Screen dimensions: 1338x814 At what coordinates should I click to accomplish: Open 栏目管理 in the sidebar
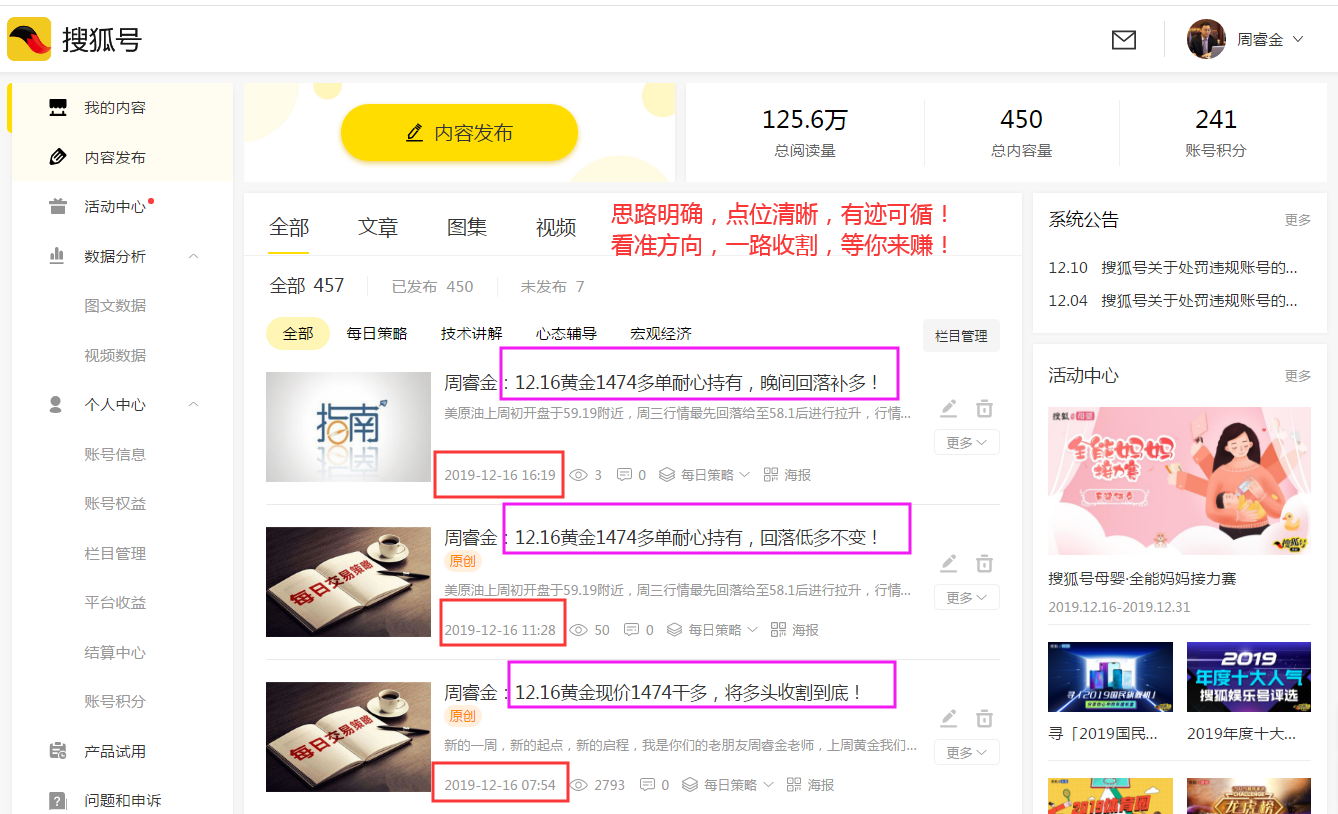pos(115,553)
